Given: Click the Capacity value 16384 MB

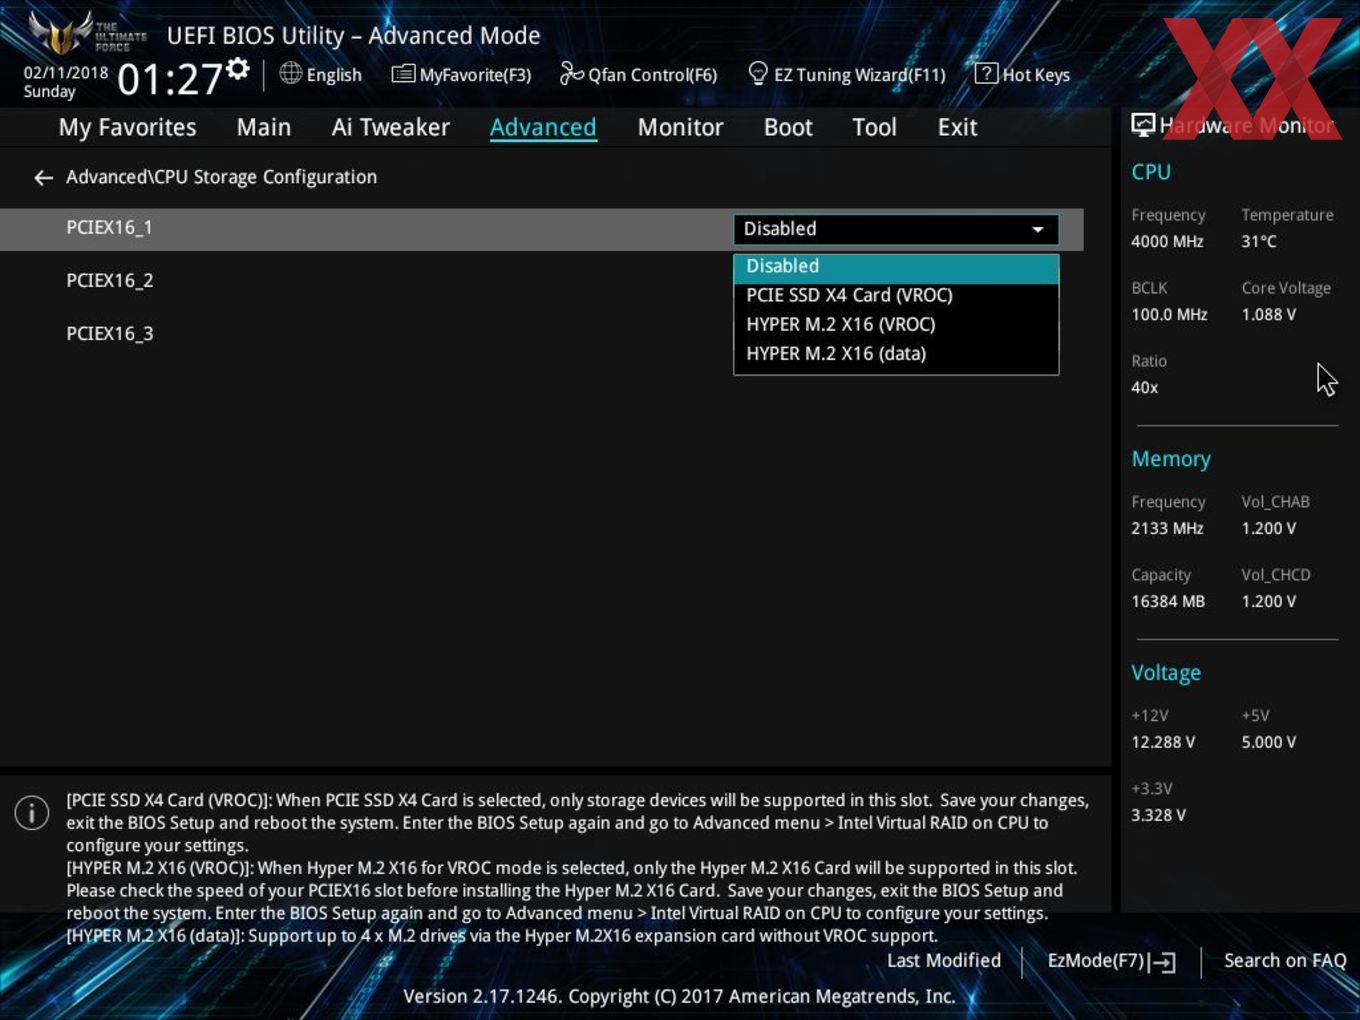Looking at the screenshot, I should point(1168,602).
